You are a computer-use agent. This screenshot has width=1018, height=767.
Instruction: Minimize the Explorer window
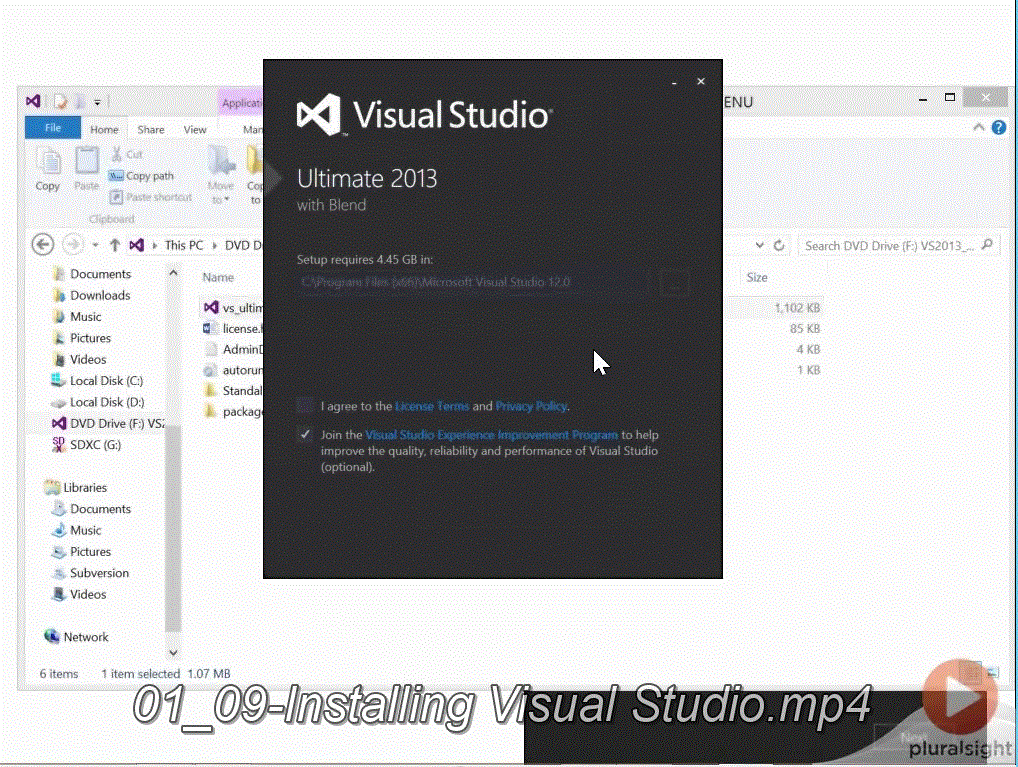click(x=923, y=99)
